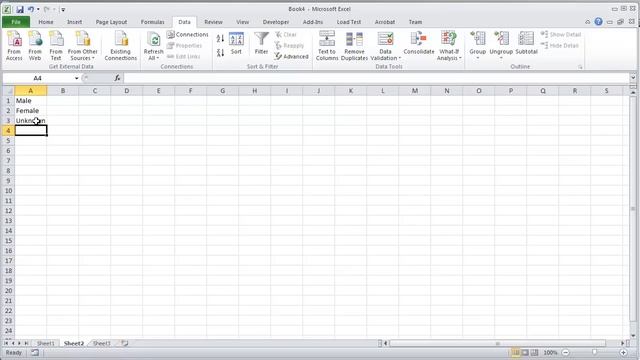Image resolution: width=640 pixels, height=360 pixels.
Task: Select column B header
Action: point(62,91)
